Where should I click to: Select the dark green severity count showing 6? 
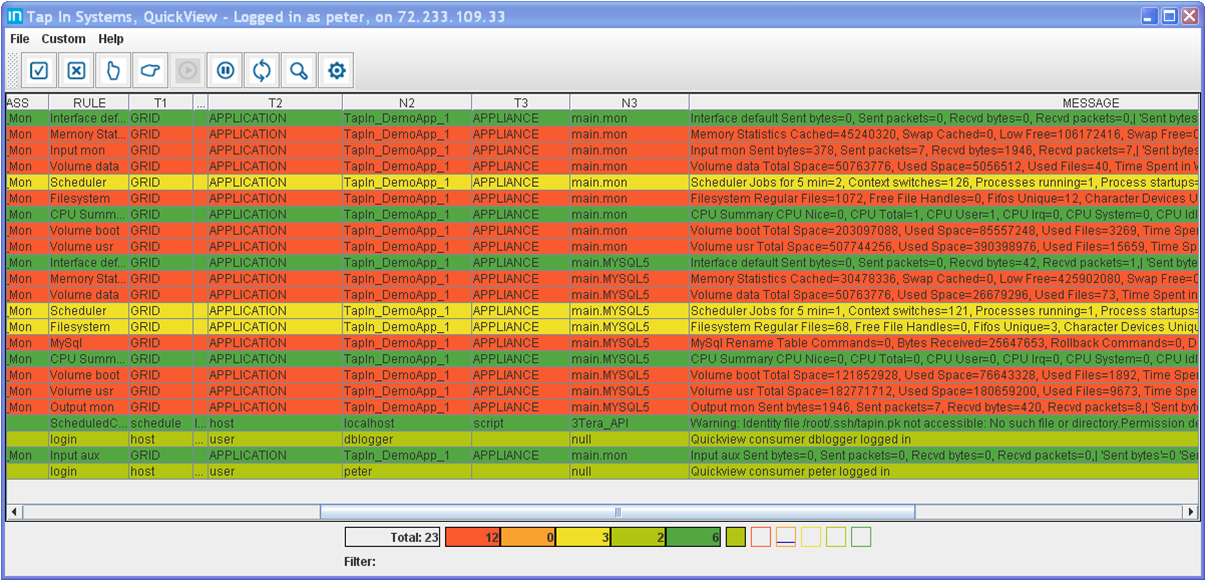(694, 537)
